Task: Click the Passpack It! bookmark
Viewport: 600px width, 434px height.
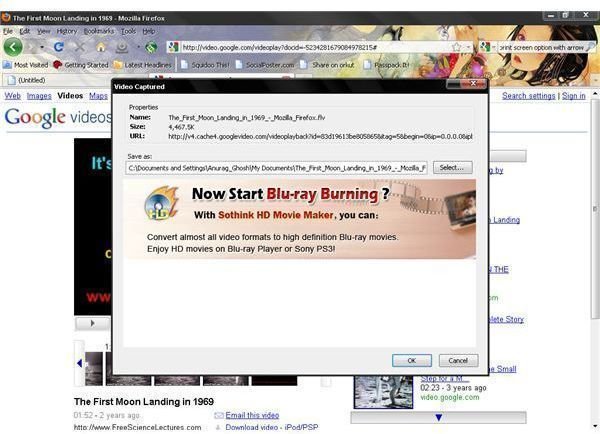Action: click(386, 65)
